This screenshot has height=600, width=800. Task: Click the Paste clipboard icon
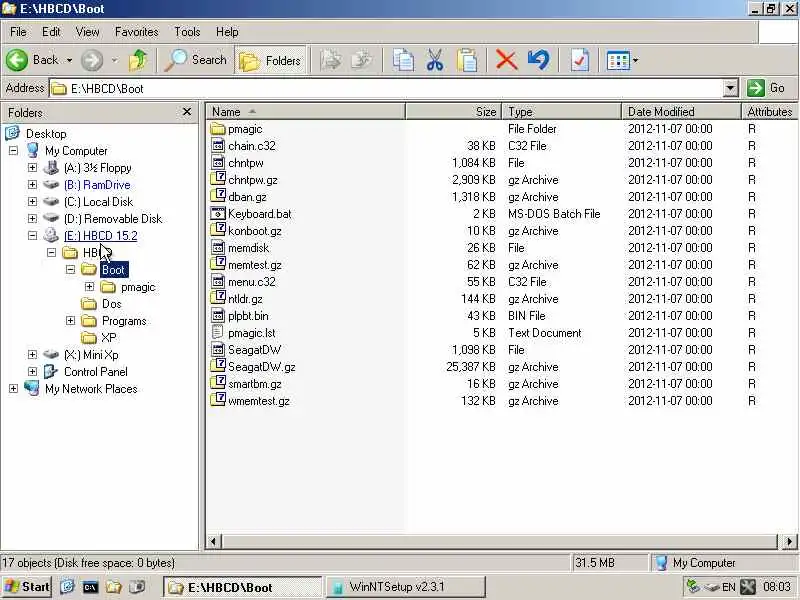pyautogui.click(x=467, y=60)
